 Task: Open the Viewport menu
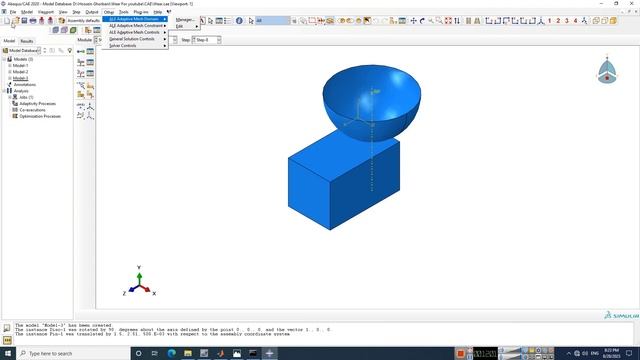[46, 12]
